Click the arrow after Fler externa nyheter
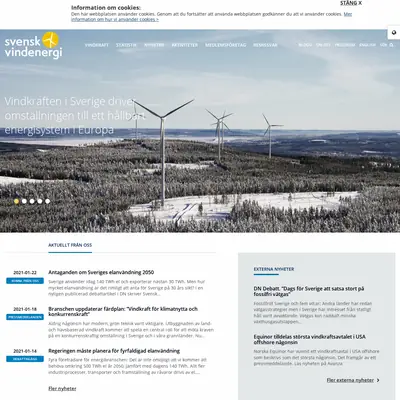The width and height of the screenshot is (400, 400). tap(378, 380)
